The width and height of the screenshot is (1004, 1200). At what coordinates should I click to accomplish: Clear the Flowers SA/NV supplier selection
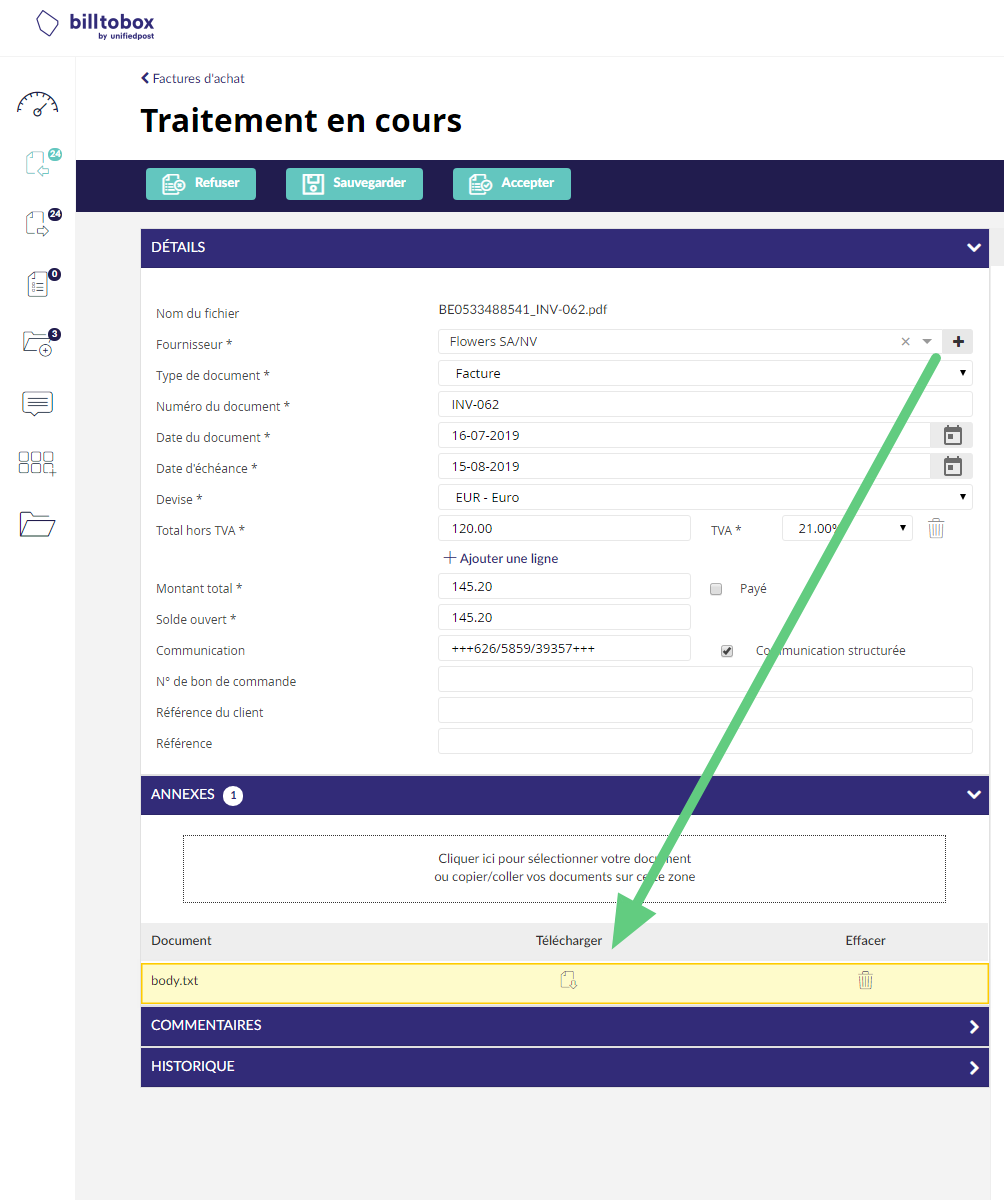pos(906,342)
